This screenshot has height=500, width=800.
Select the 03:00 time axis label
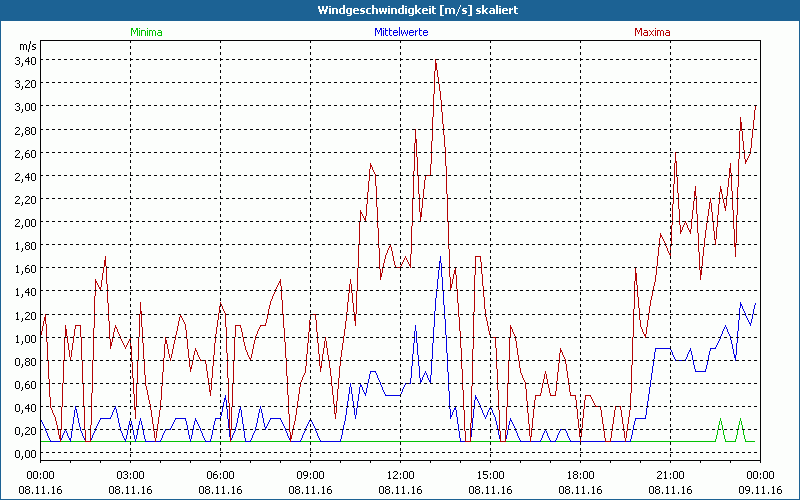130,474
